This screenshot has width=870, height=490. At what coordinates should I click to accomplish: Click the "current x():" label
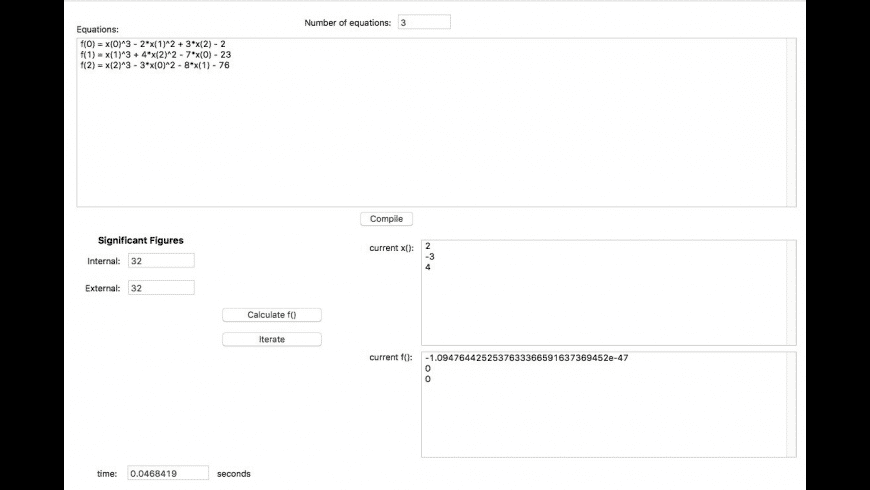(x=391, y=247)
